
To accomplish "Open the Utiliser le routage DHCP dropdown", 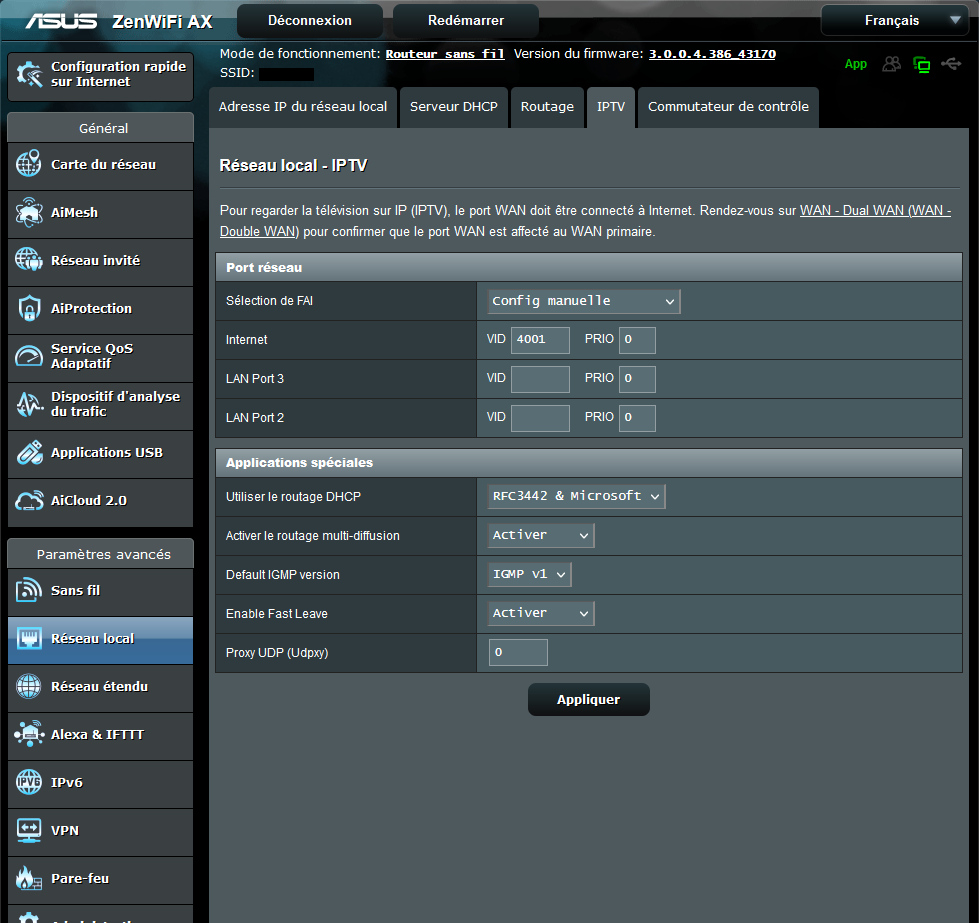I will (x=576, y=496).
